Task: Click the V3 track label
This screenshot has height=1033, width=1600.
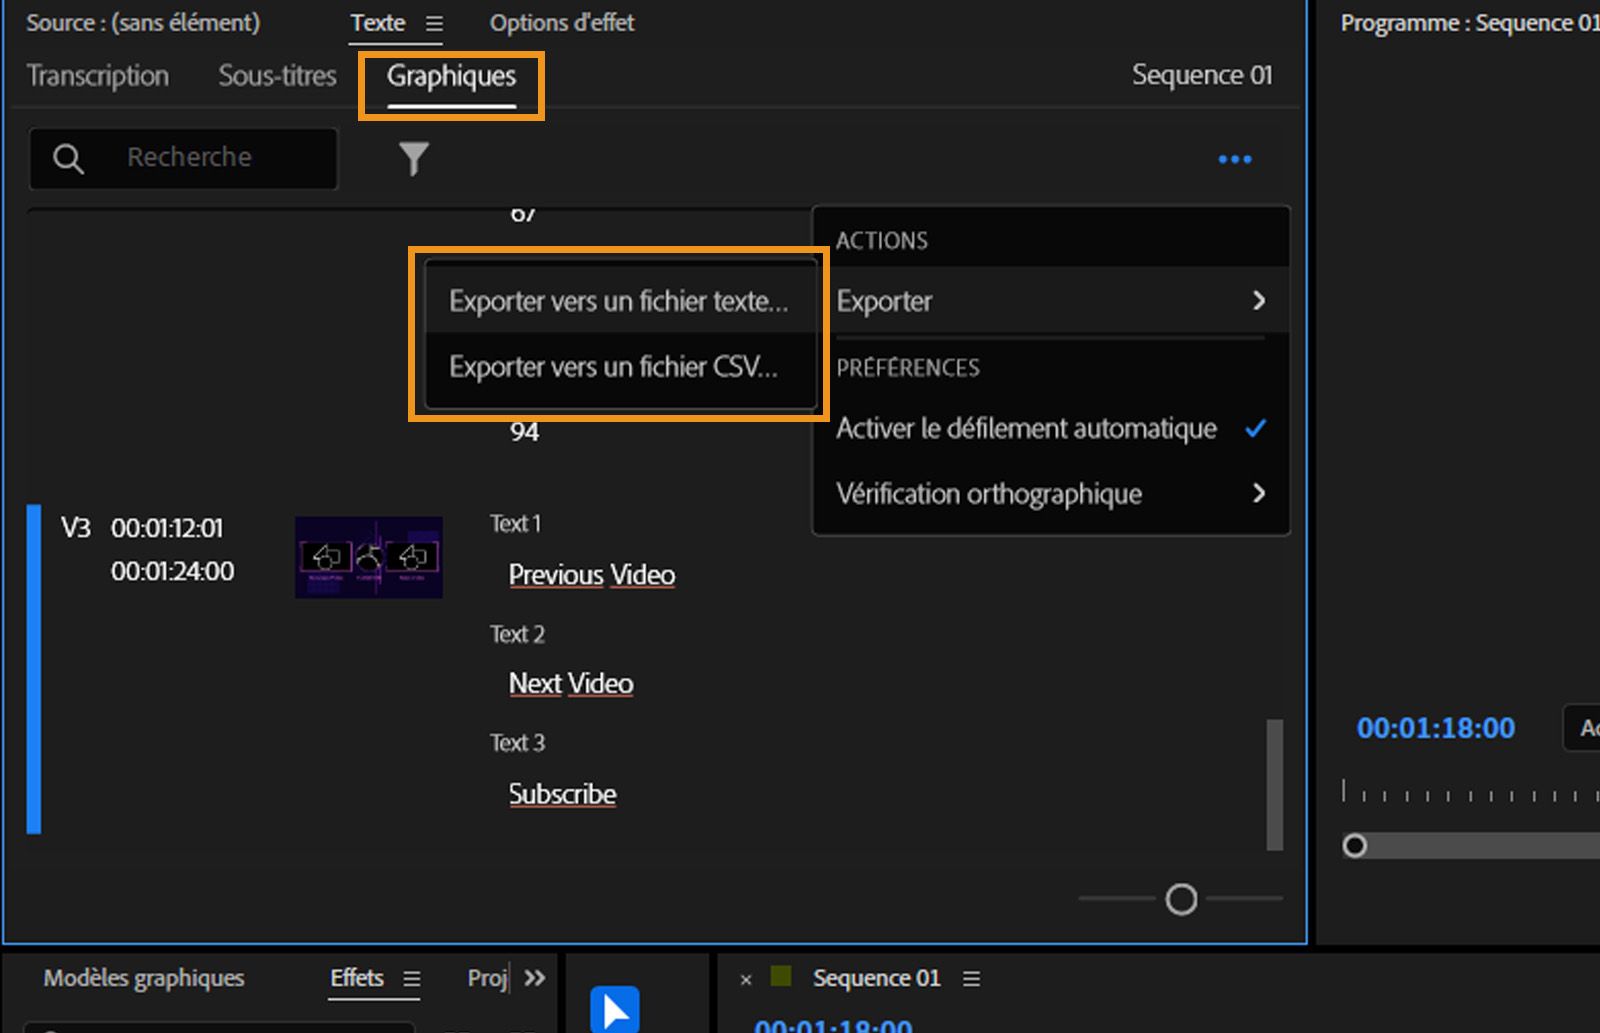Action: click(x=76, y=528)
